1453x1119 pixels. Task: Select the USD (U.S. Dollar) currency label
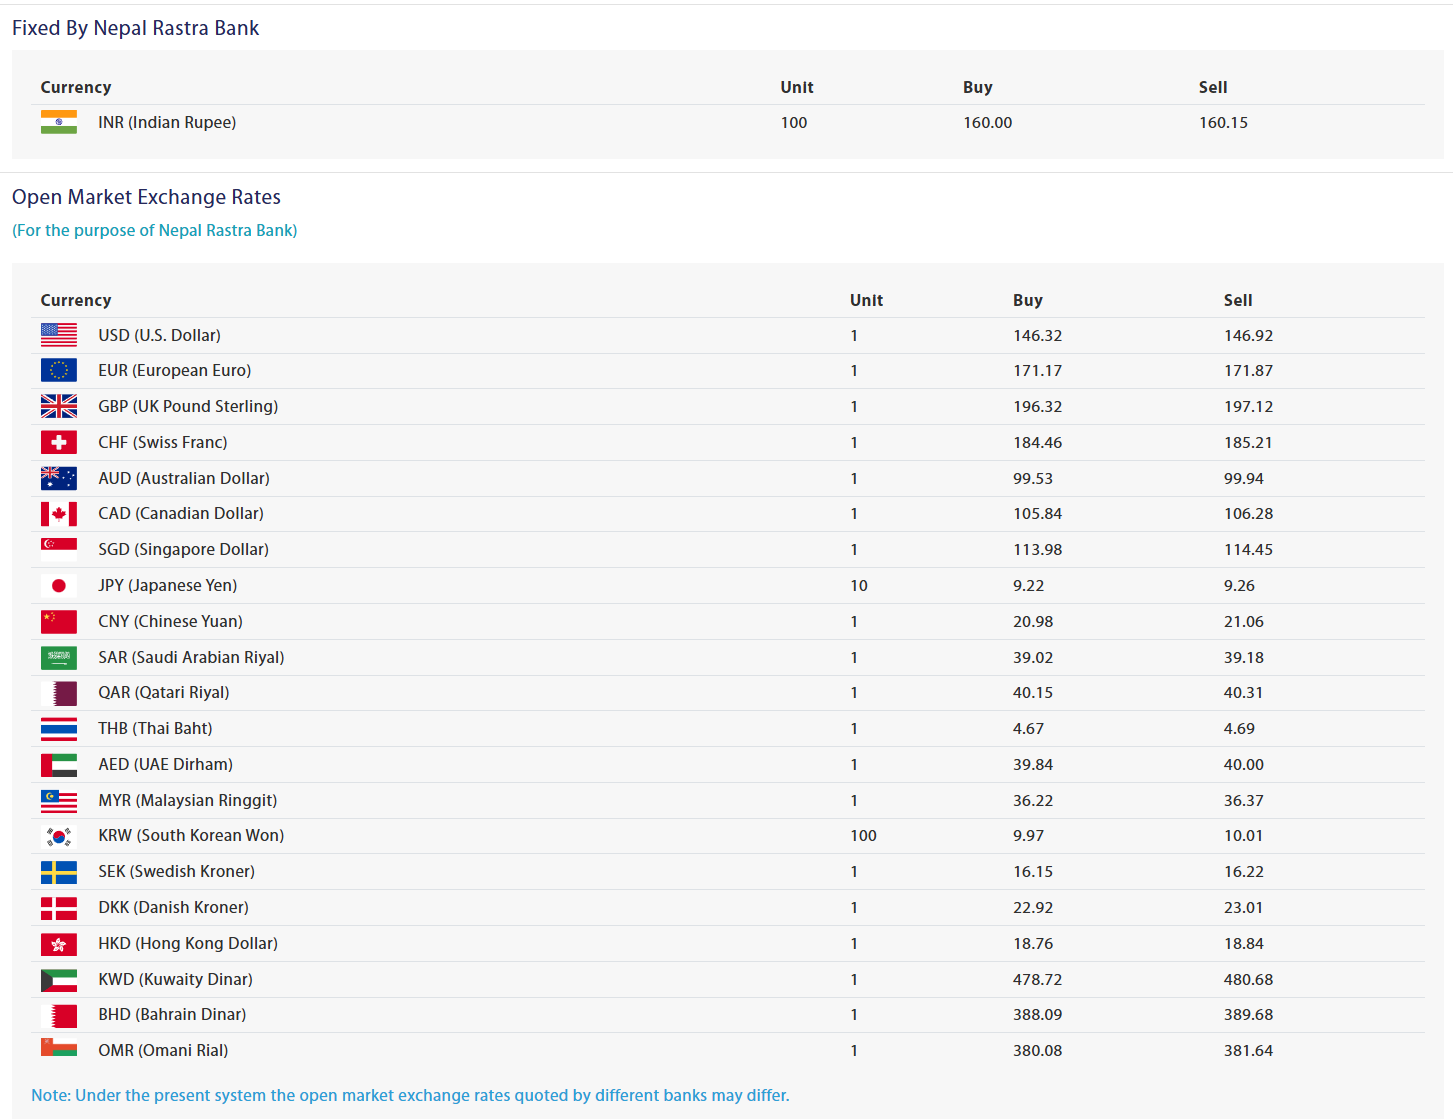159,335
